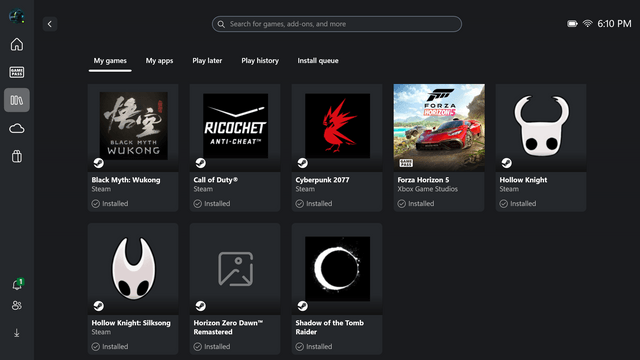Click the search magnifier icon

click(221, 24)
